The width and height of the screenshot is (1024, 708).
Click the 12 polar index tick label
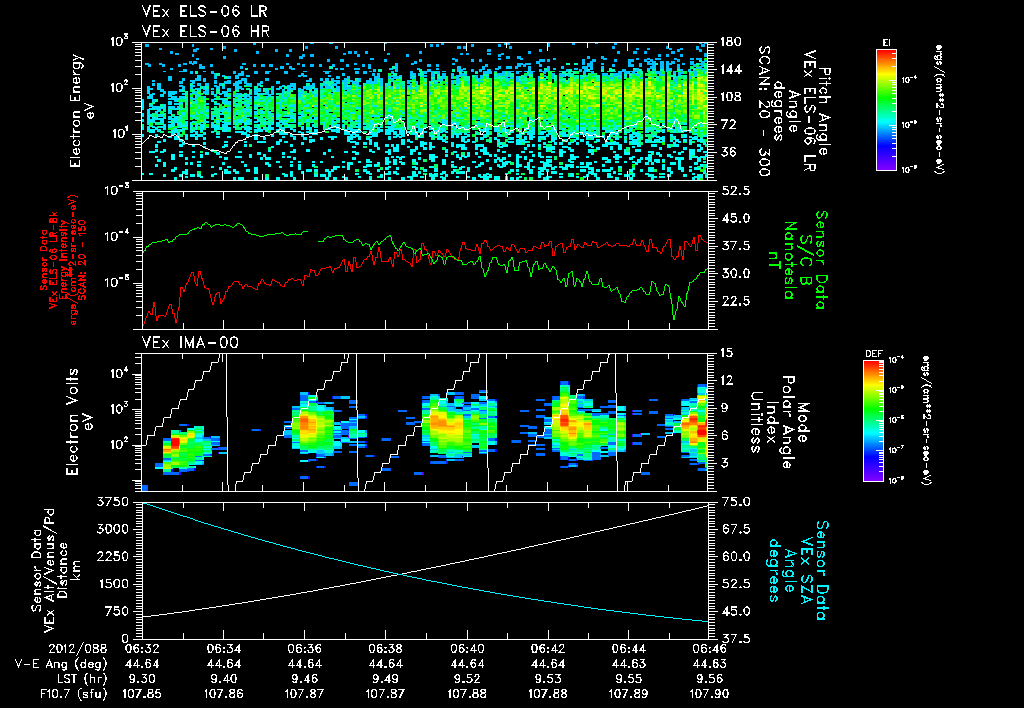pyautogui.click(x=726, y=380)
